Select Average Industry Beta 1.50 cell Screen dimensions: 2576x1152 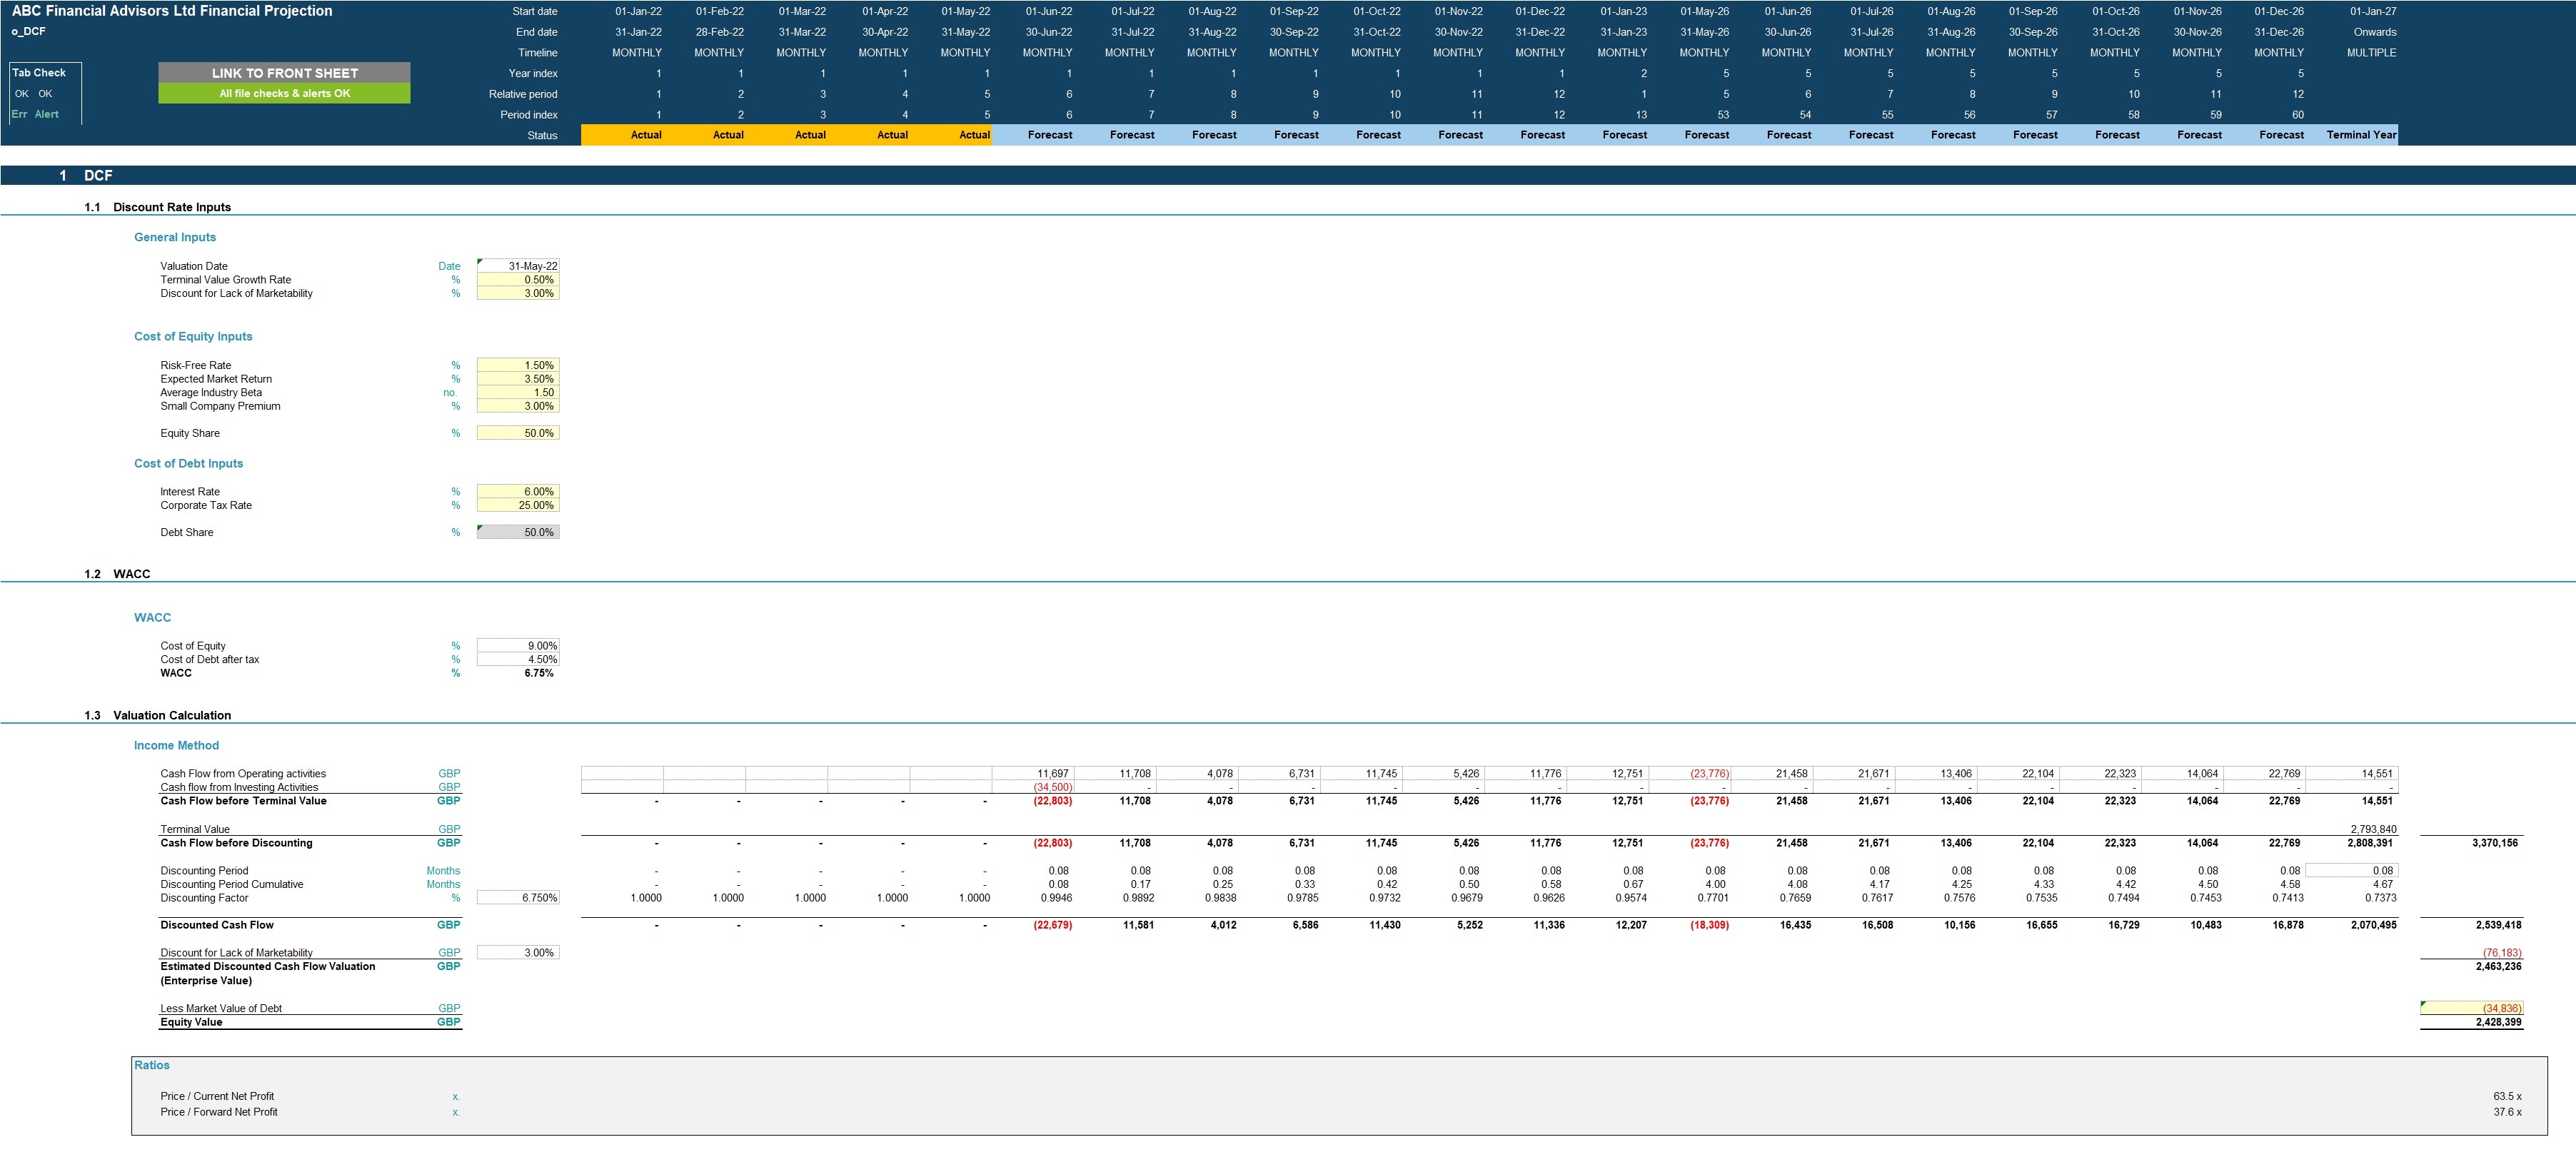(518, 392)
